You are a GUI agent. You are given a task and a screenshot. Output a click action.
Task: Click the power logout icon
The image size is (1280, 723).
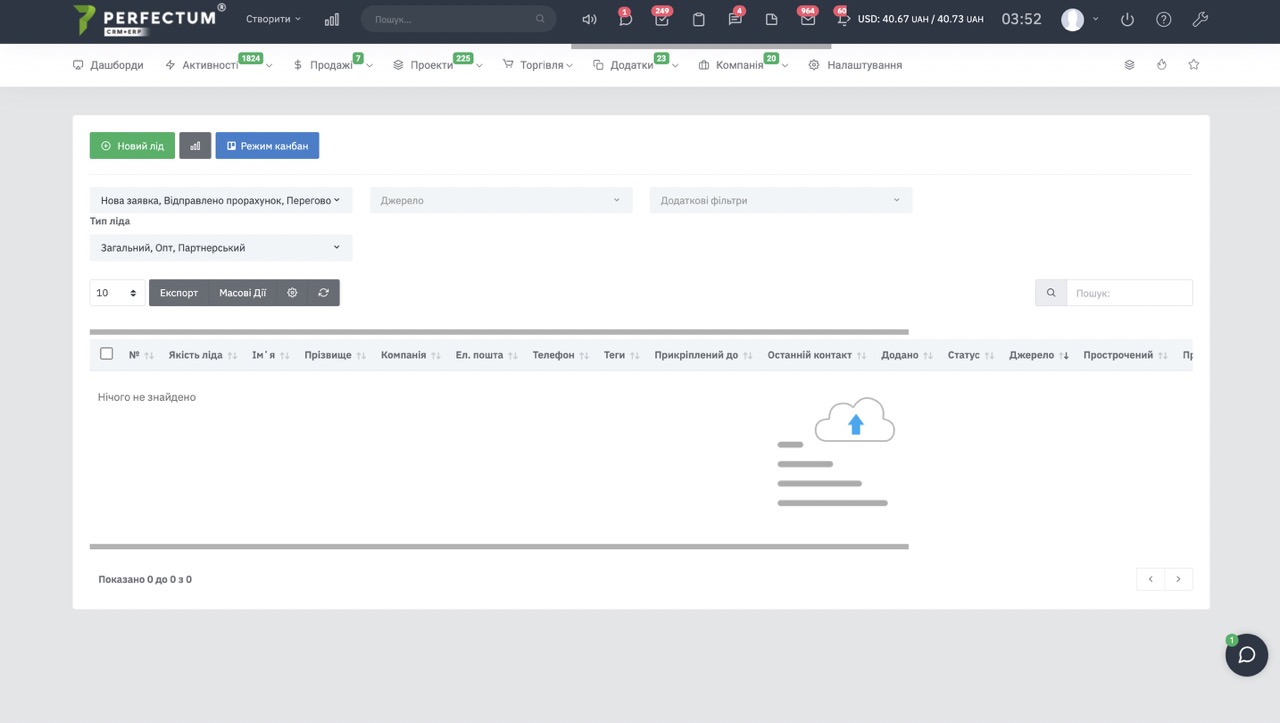pos(1127,19)
